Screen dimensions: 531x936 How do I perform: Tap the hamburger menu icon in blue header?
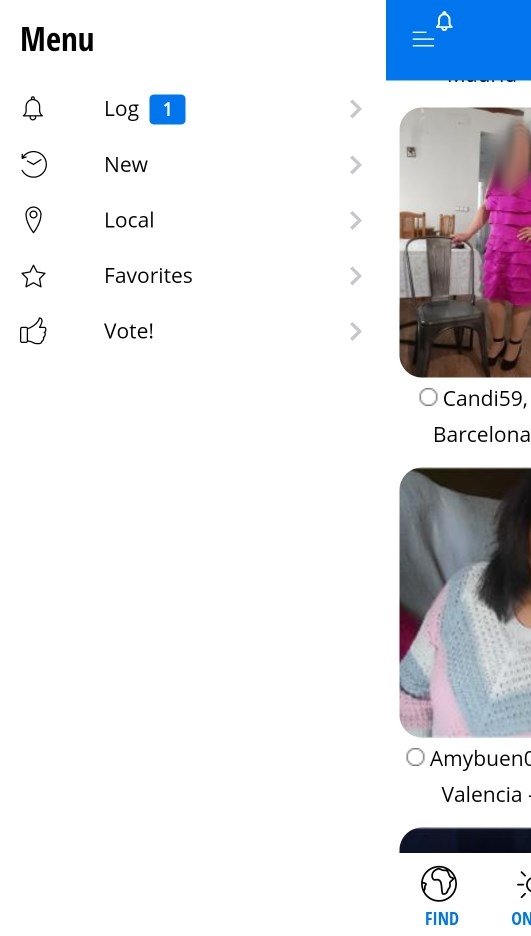coord(423,39)
